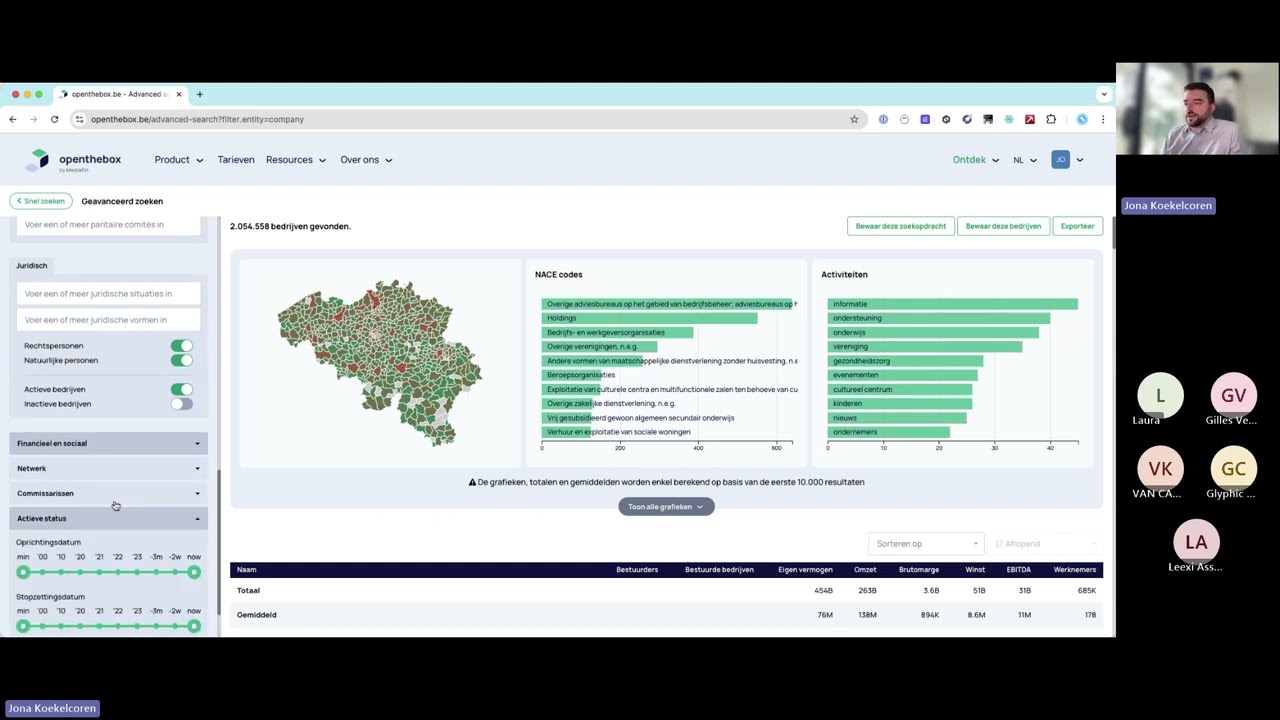Focus the juridische vormen input
Screen dimensions: 1280x720
click(108, 320)
